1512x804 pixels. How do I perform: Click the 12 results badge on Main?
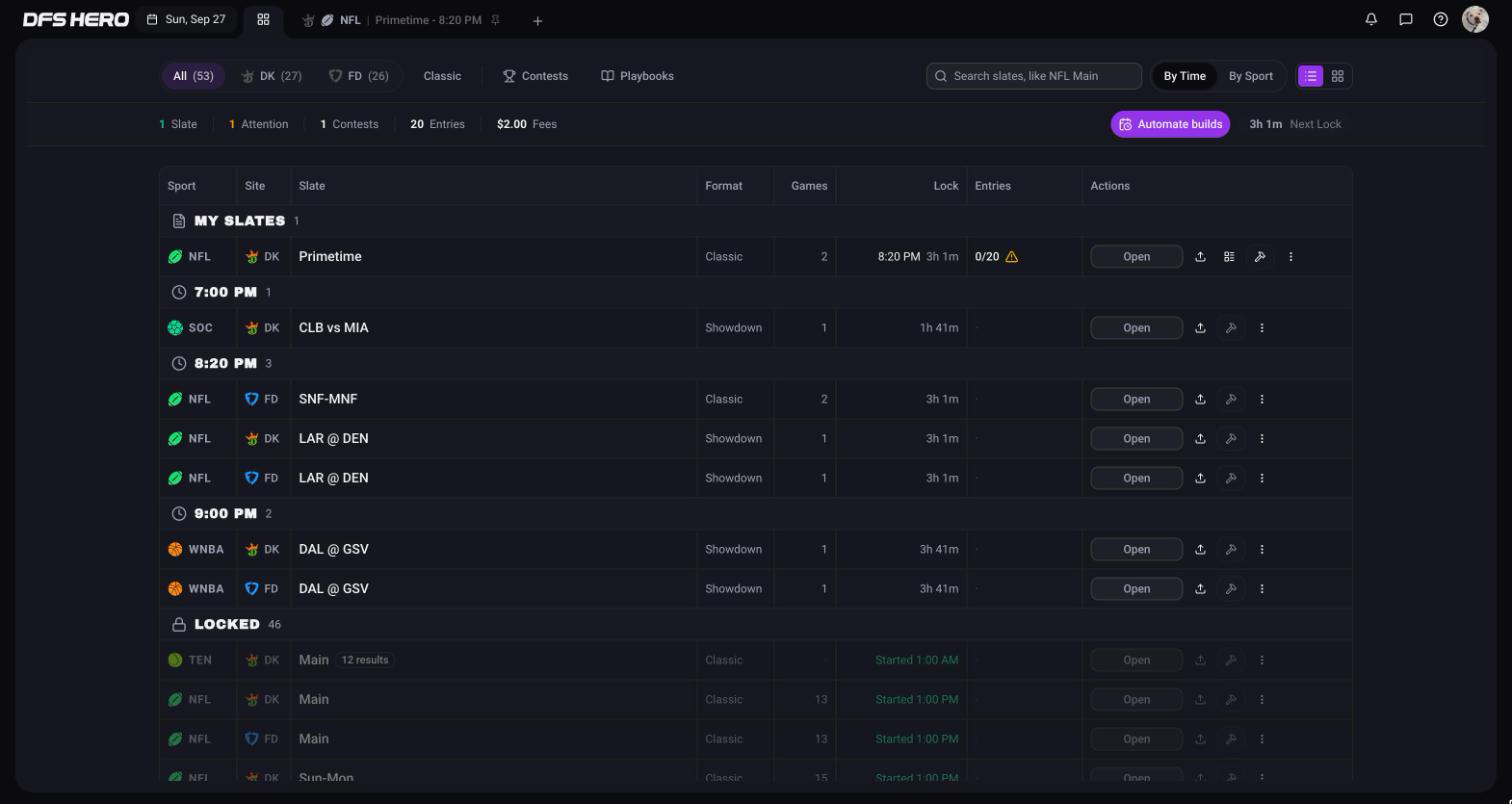click(x=364, y=660)
